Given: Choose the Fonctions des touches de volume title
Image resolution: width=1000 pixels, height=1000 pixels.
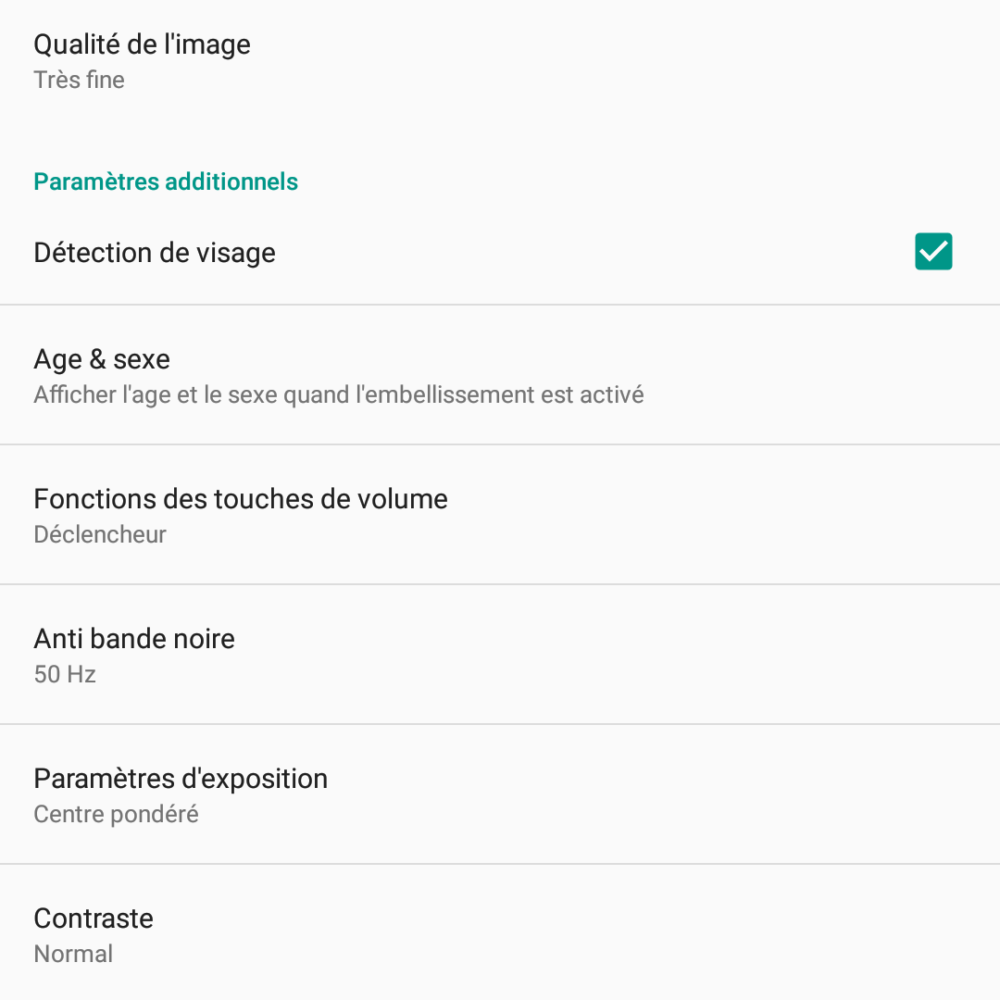Looking at the screenshot, I should (x=240, y=499).
